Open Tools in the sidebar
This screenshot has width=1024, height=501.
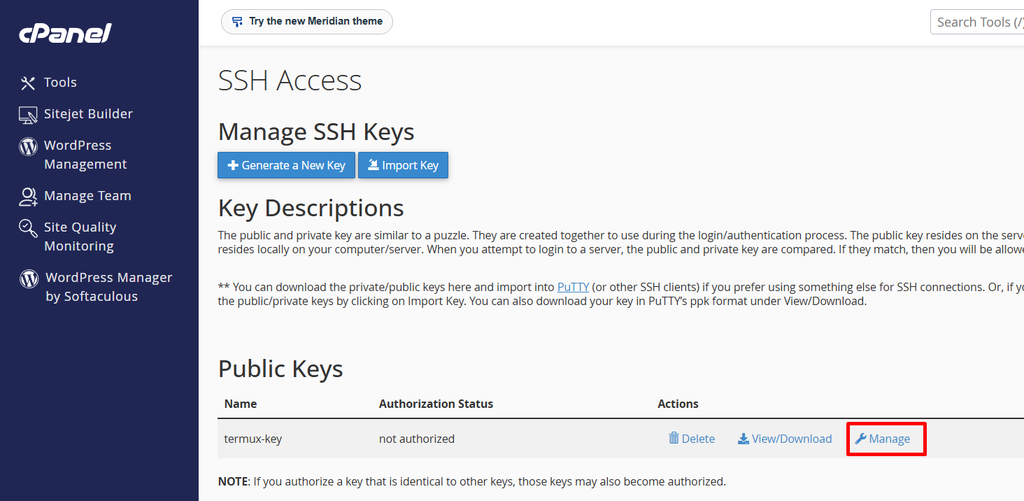coord(60,83)
